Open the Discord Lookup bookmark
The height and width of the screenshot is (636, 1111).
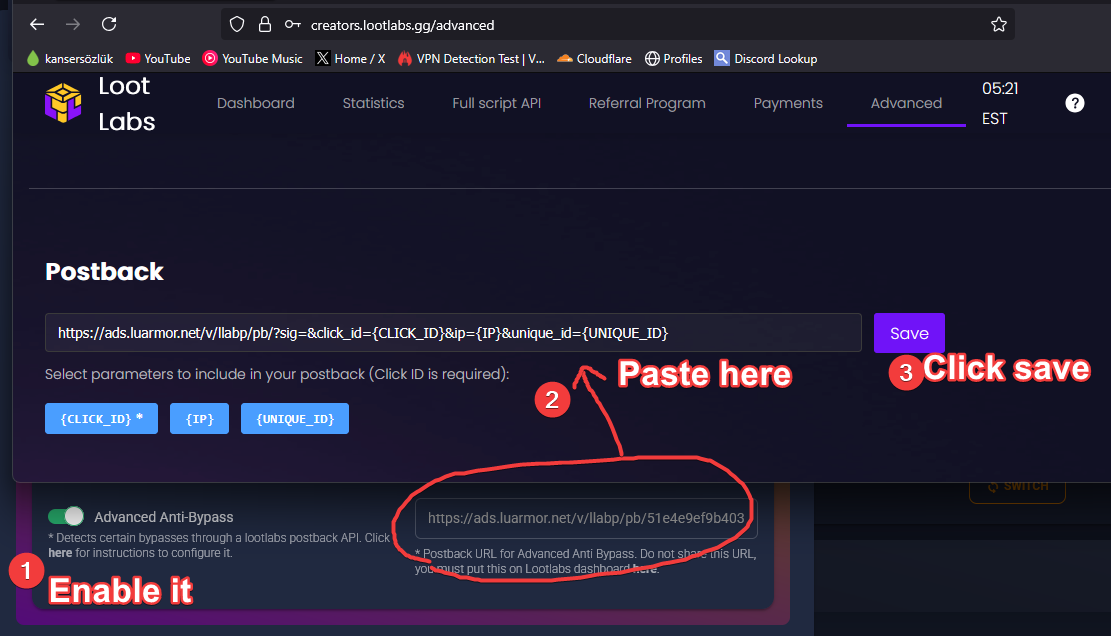[x=766, y=59]
